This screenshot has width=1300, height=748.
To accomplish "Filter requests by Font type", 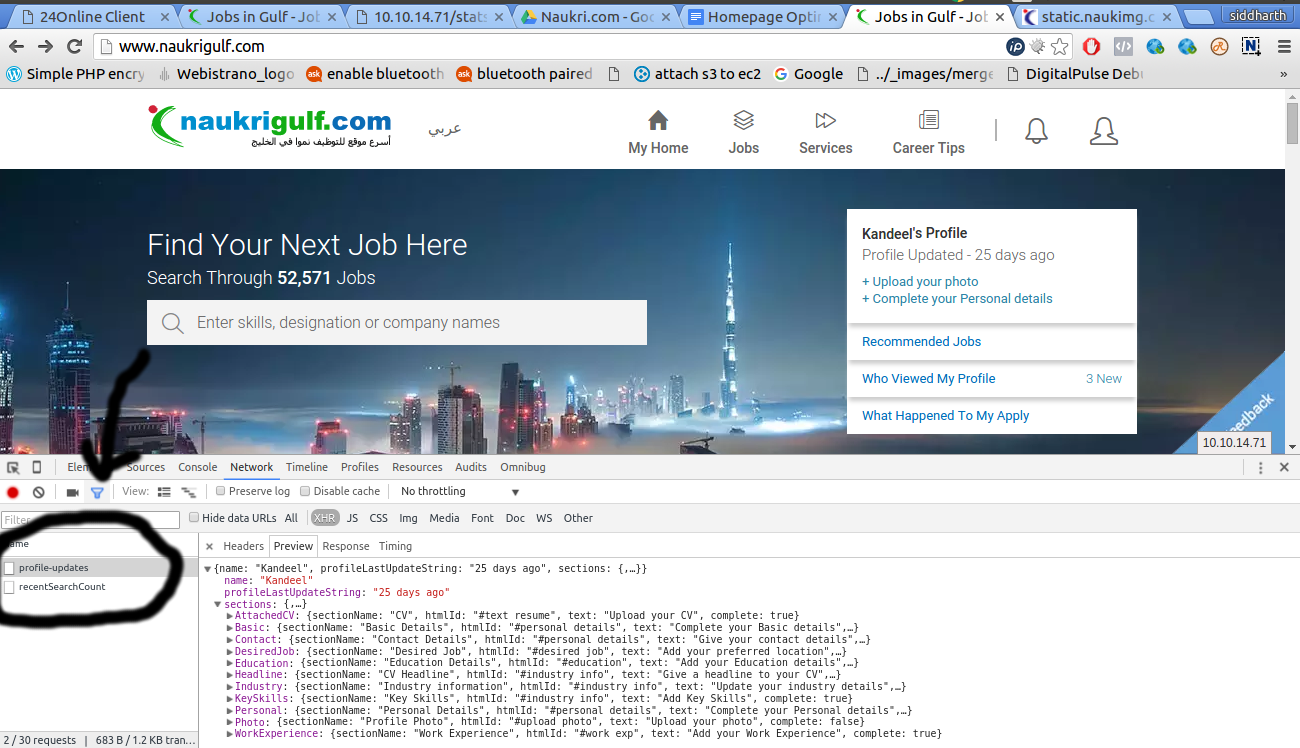I will click(x=482, y=518).
